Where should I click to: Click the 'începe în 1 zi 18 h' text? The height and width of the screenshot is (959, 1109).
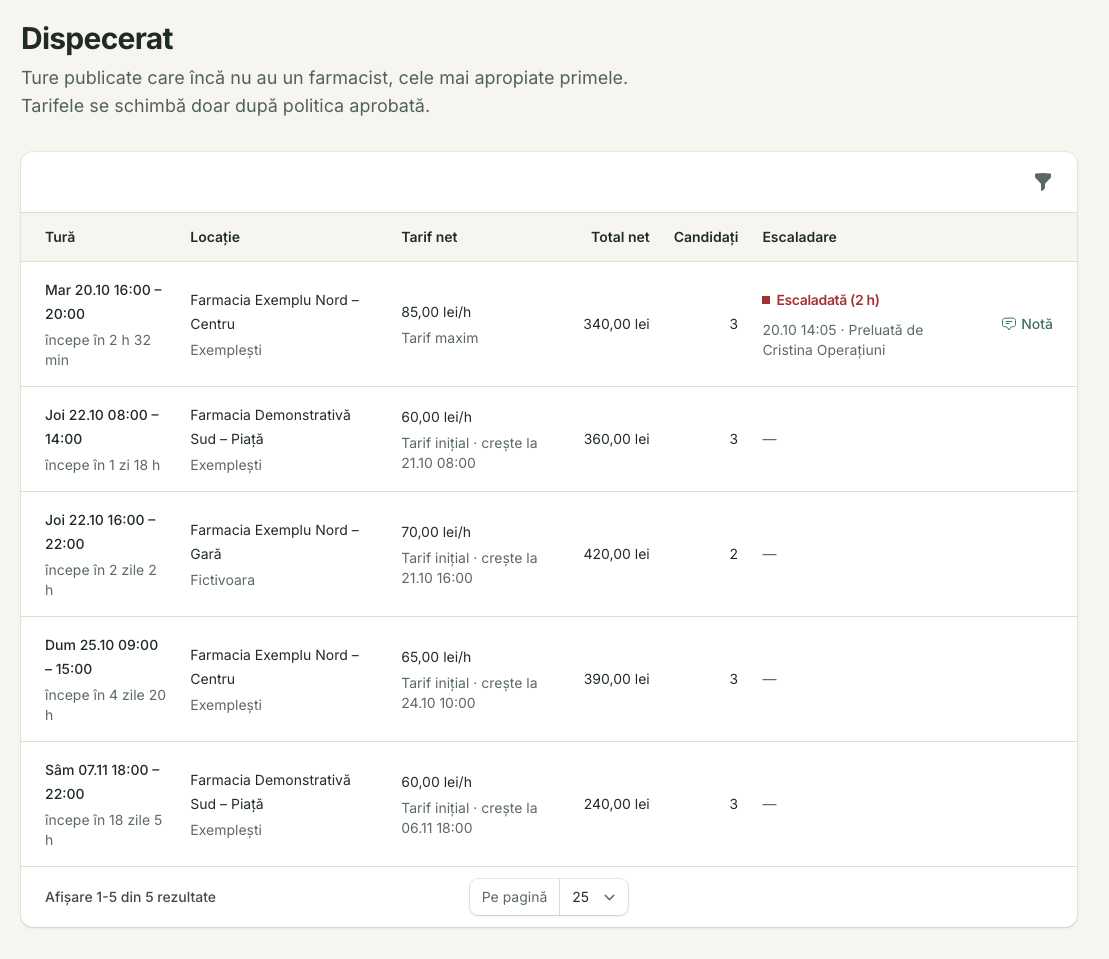[x=103, y=465]
